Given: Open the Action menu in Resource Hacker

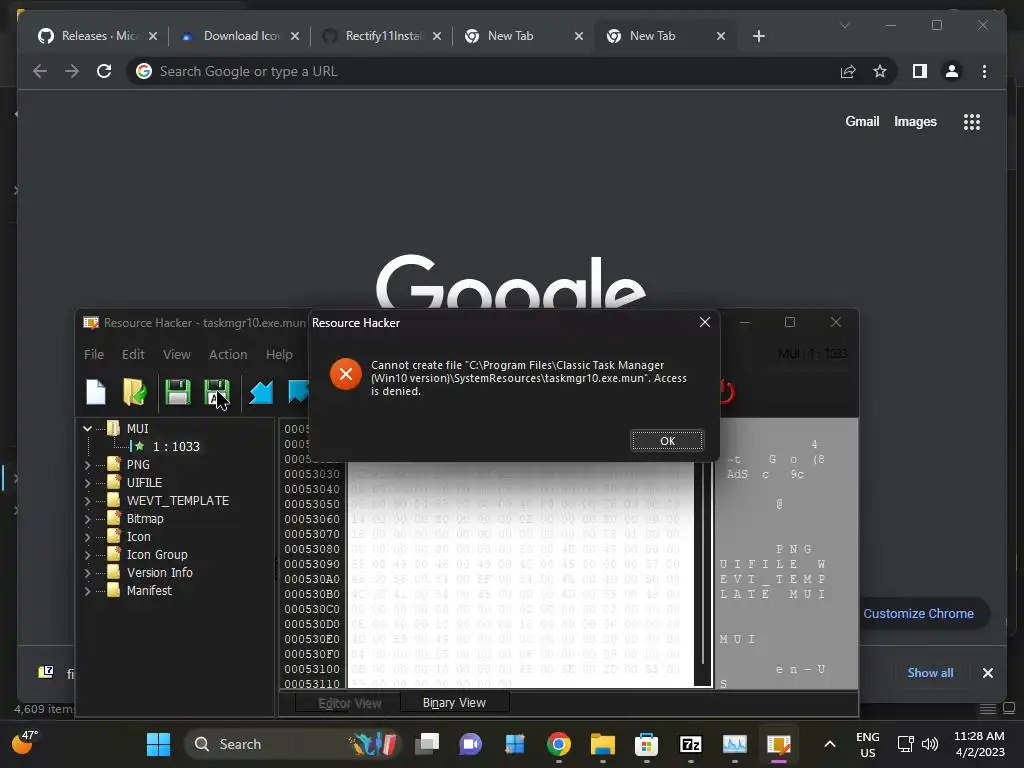Looking at the screenshot, I should pos(228,355).
